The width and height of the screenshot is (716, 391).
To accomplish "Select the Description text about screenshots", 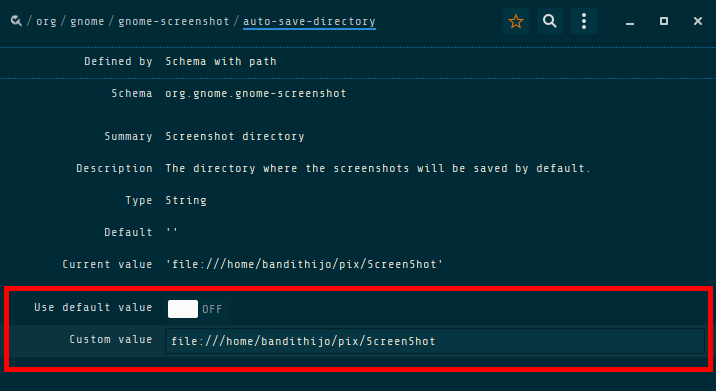I will click(x=378, y=168).
